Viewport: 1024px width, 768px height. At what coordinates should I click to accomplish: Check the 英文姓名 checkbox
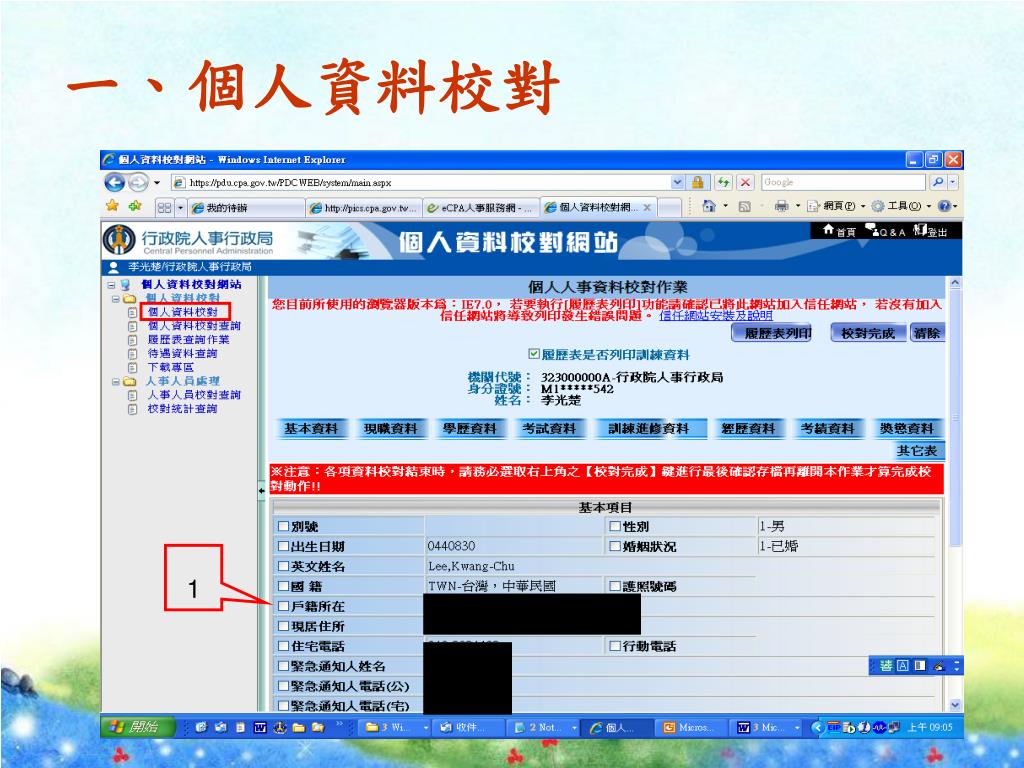[283, 566]
